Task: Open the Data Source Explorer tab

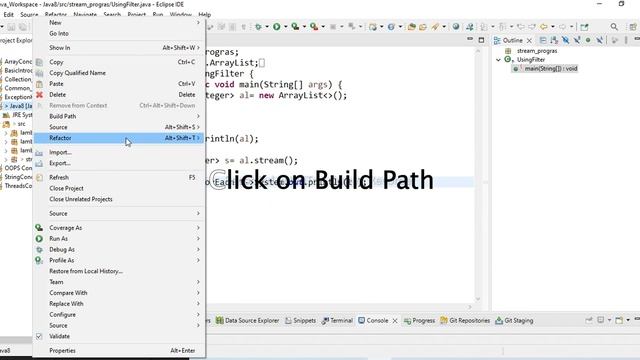Action: point(247,321)
